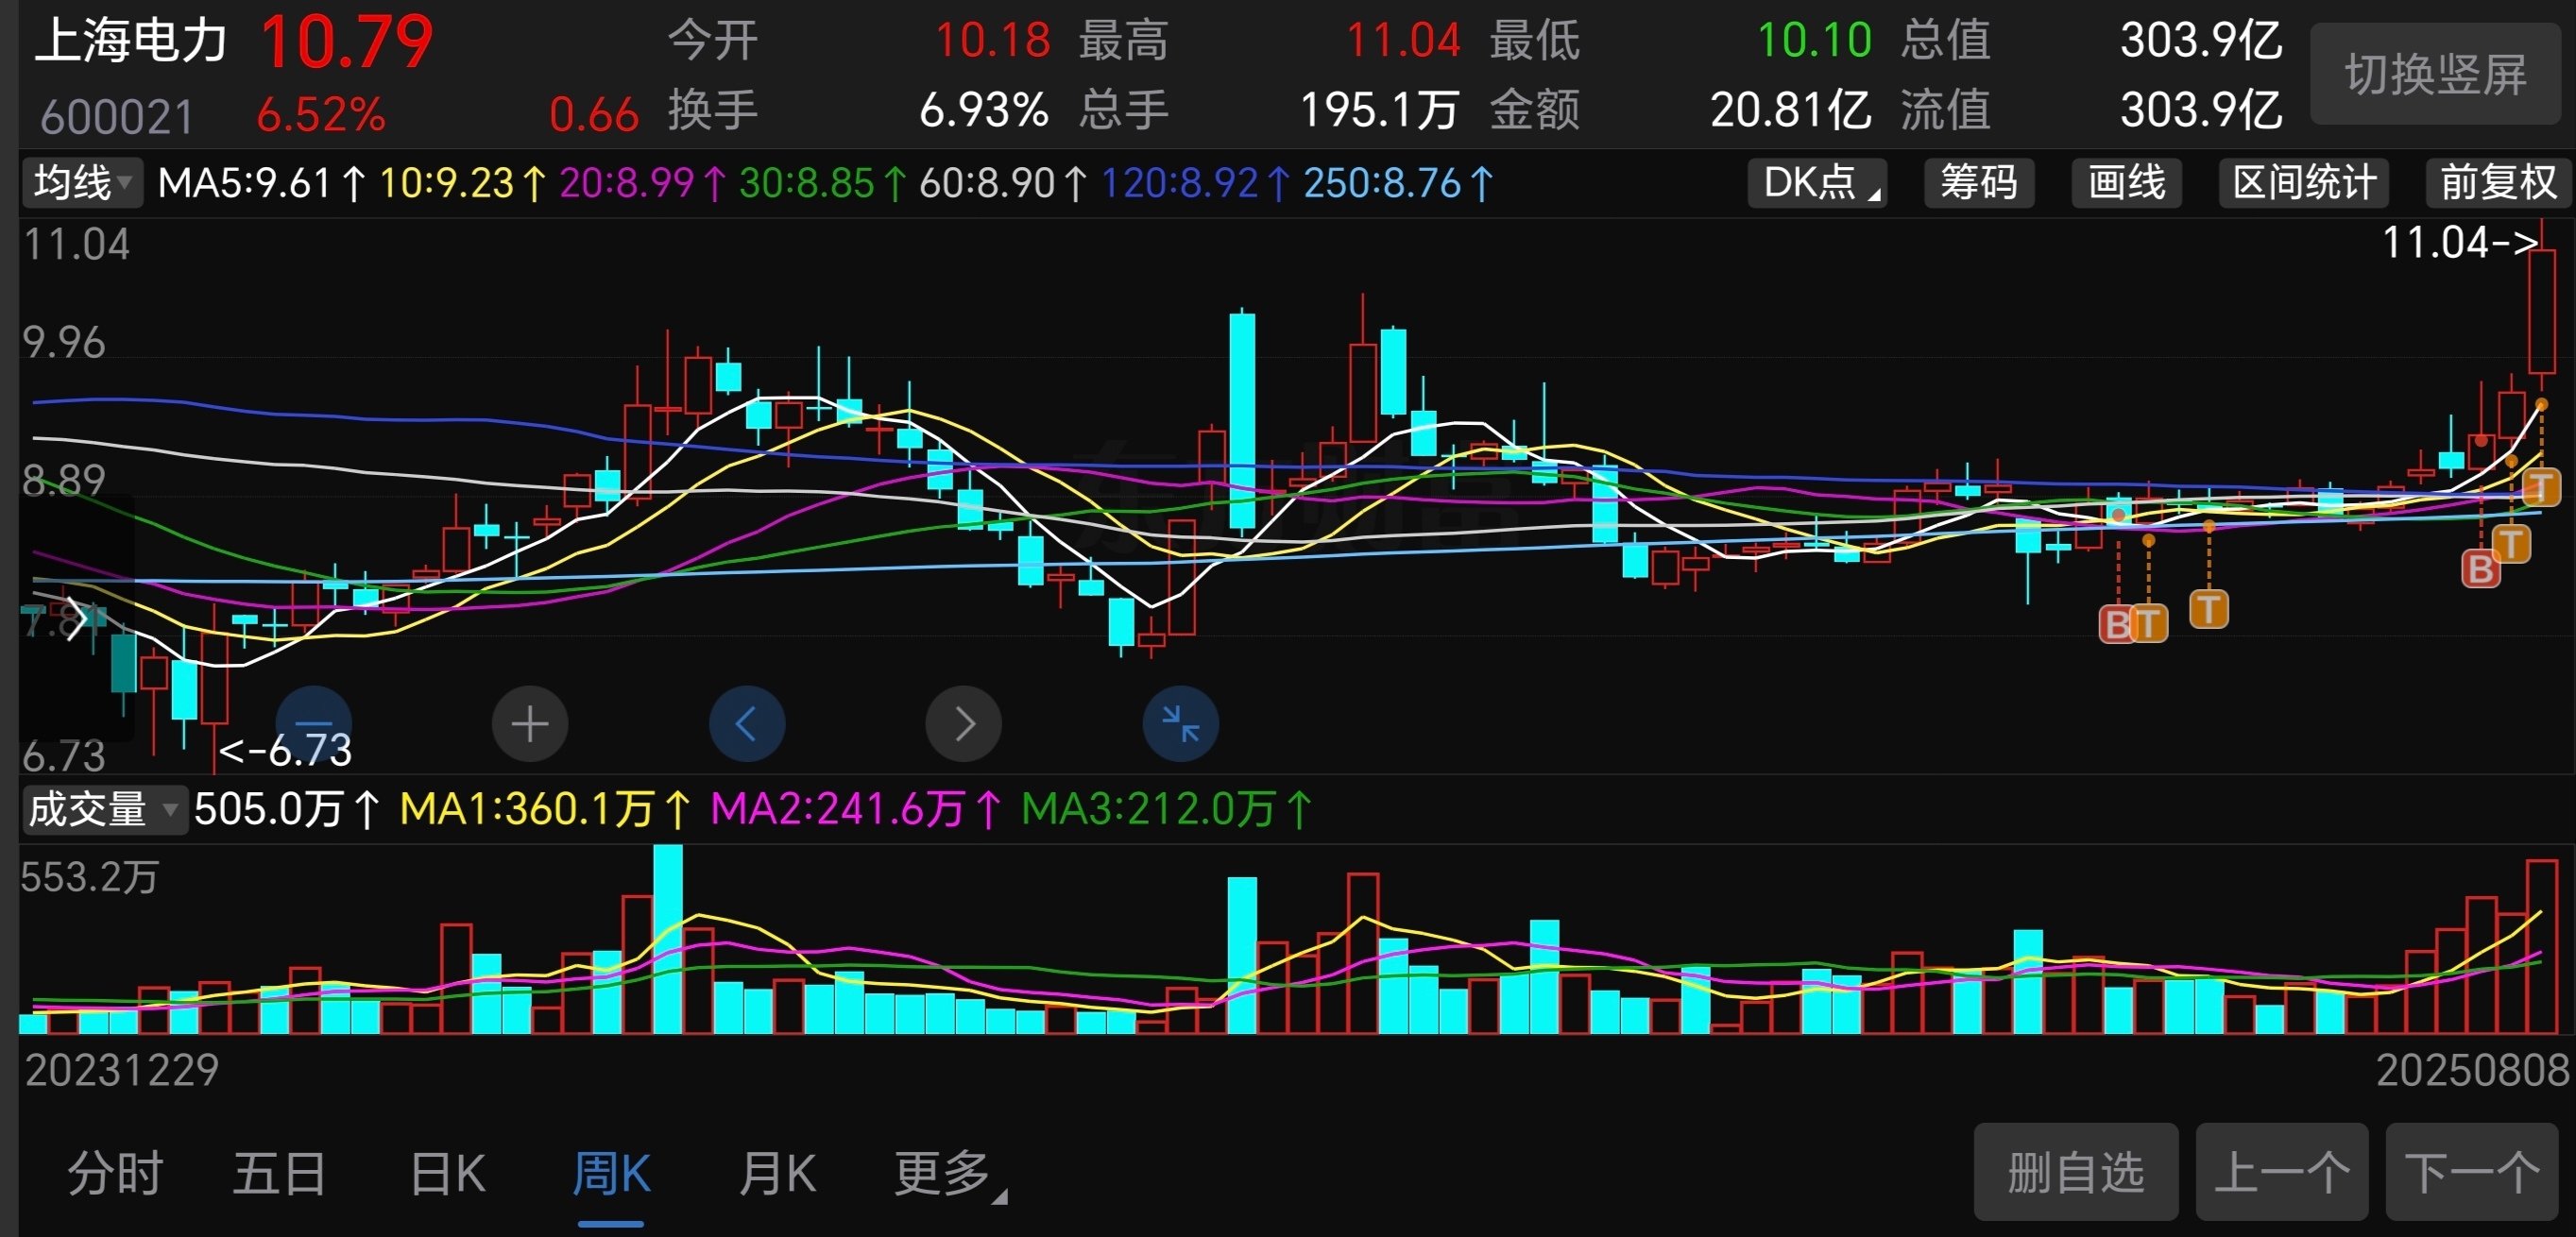Switch to the 日K tab
The image size is (2576, 1237).
pyautogui.click(x=447, y=1173)
